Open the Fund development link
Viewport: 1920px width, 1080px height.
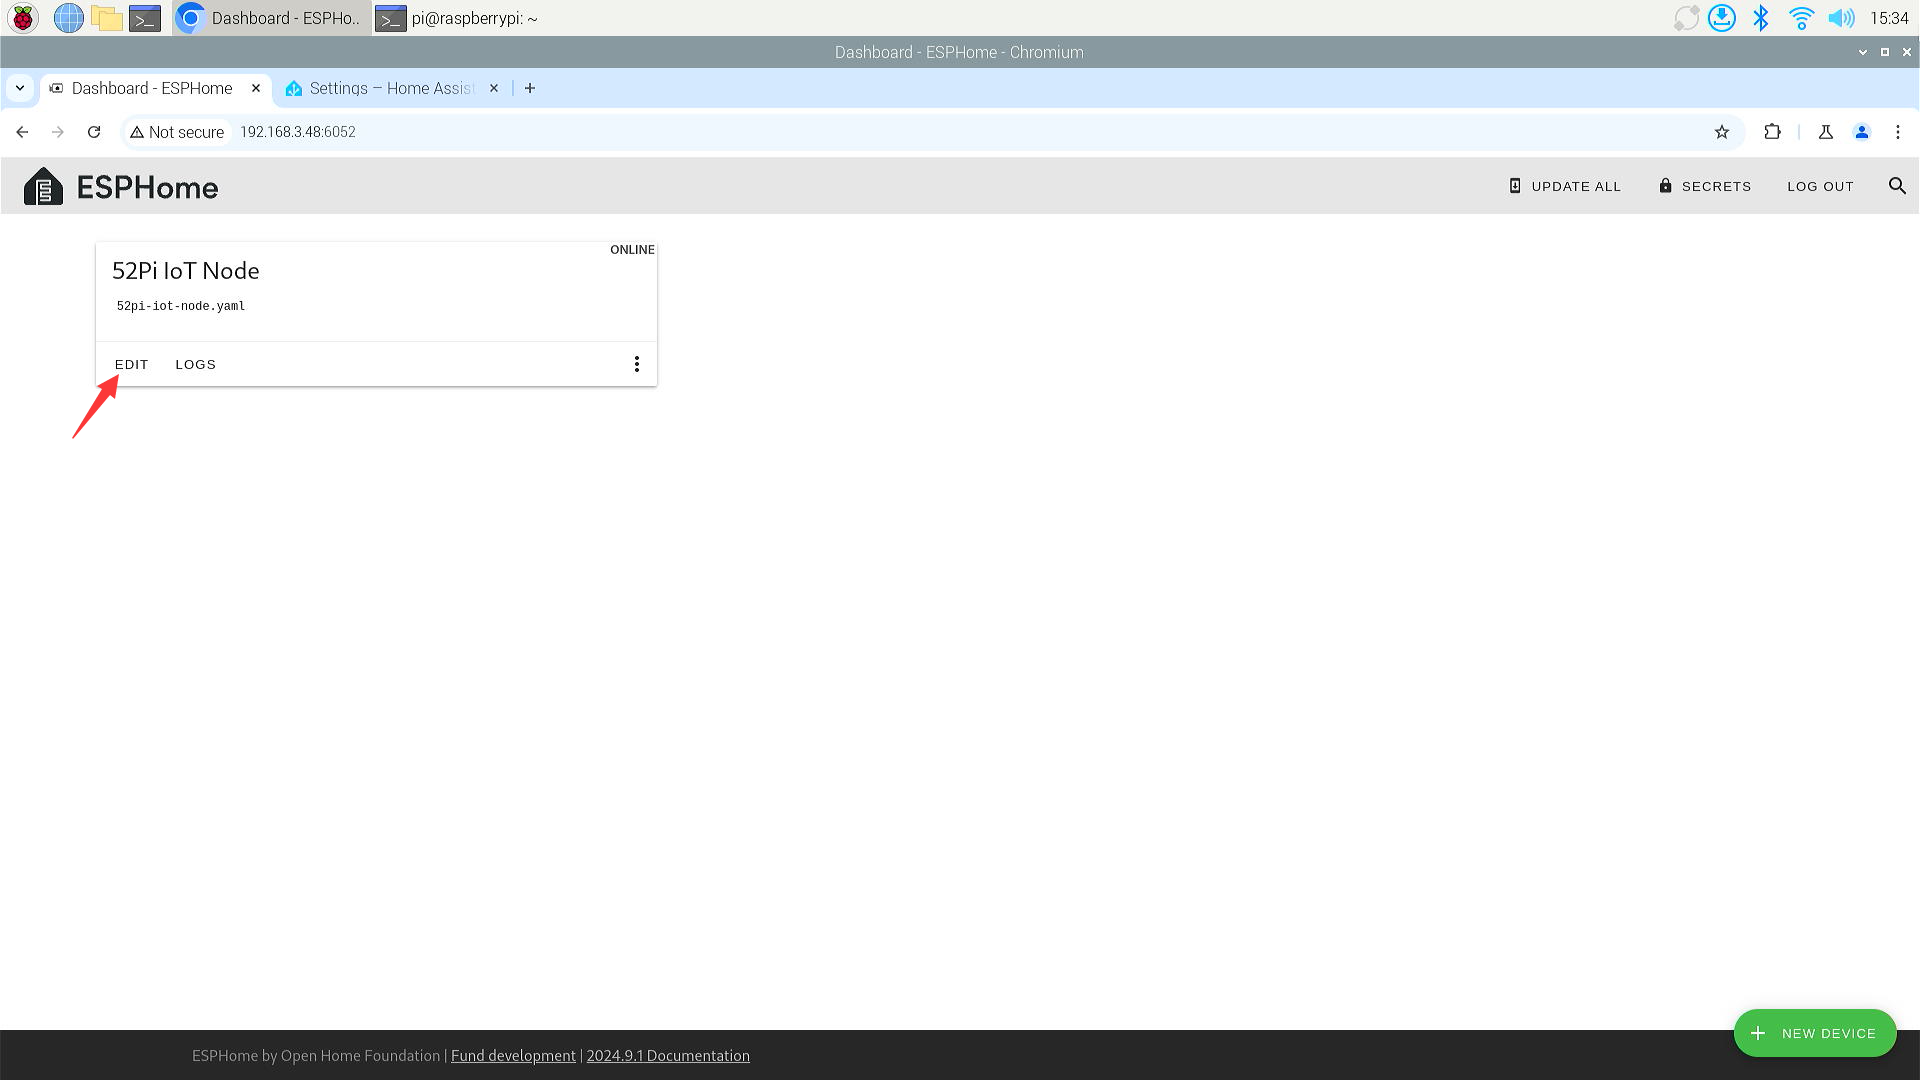tap(513, 1056)
